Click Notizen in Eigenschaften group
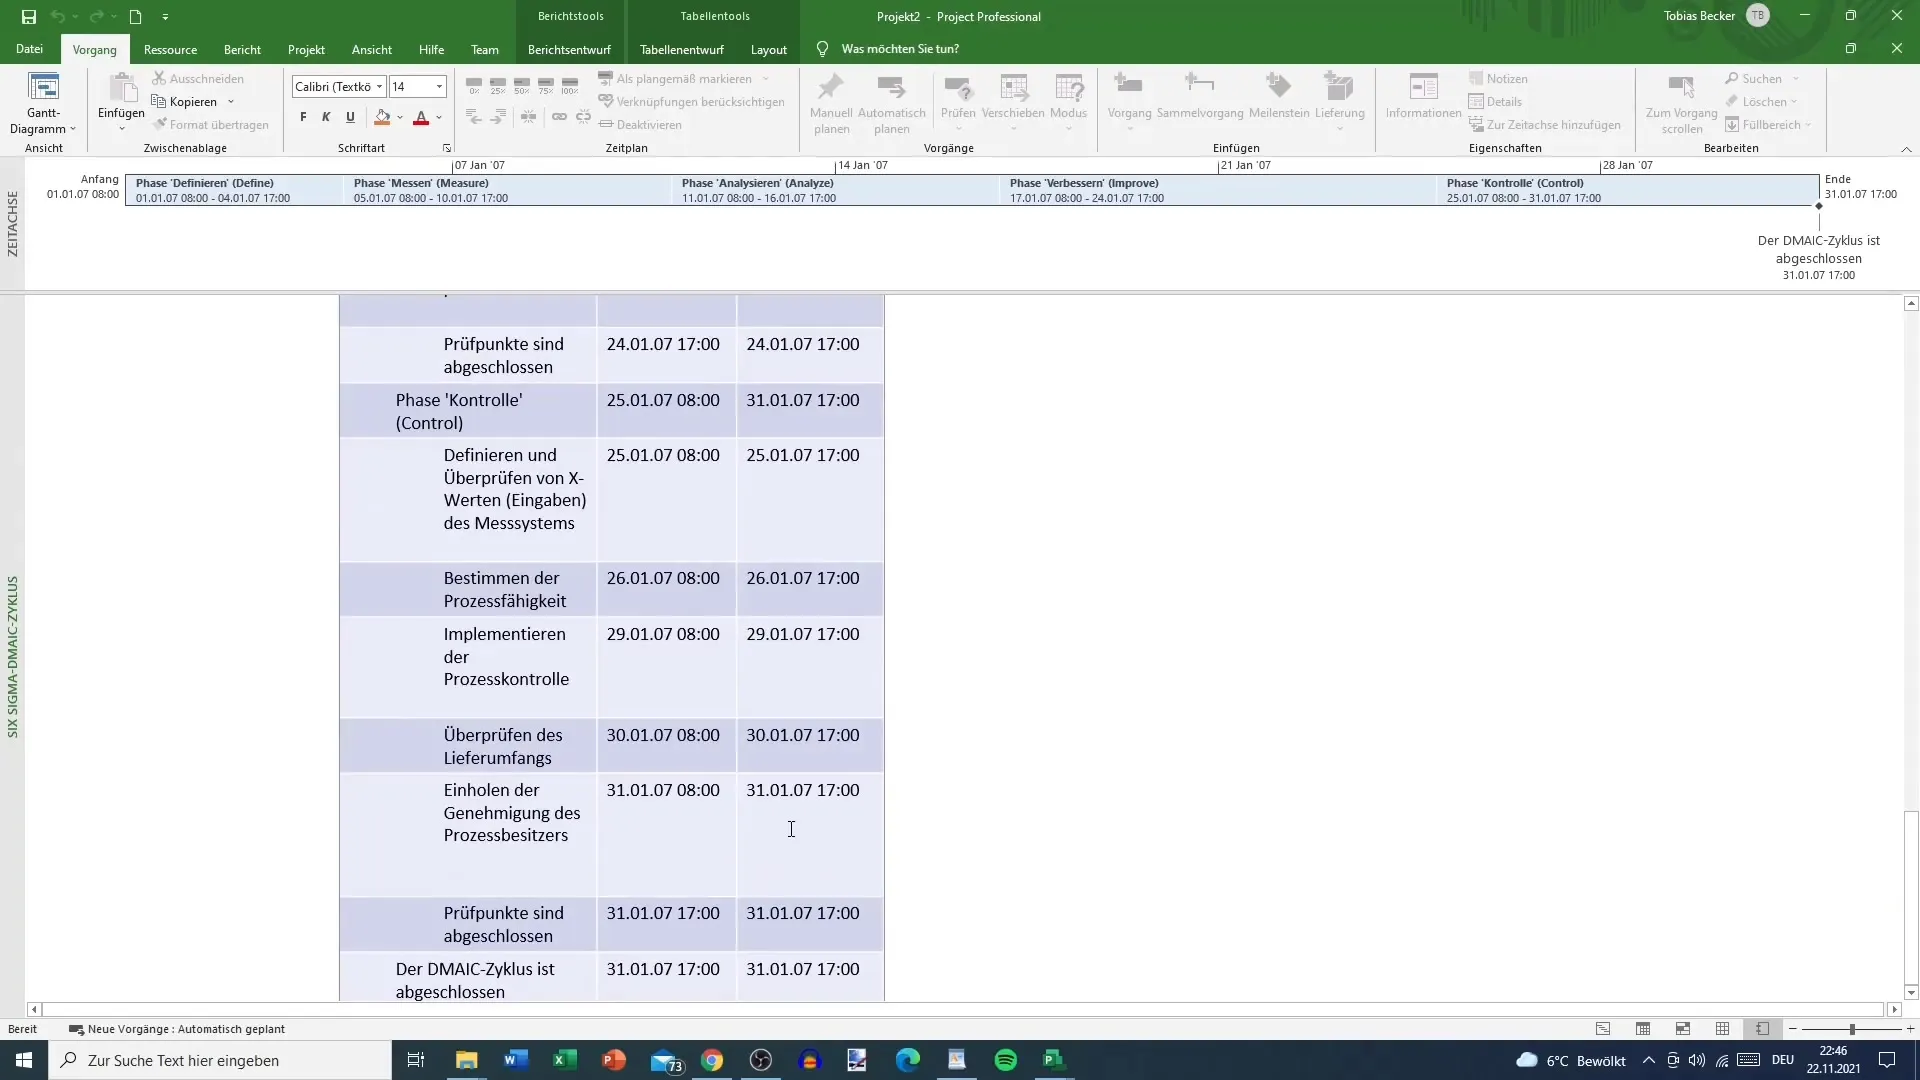 tap(1498, 78)
